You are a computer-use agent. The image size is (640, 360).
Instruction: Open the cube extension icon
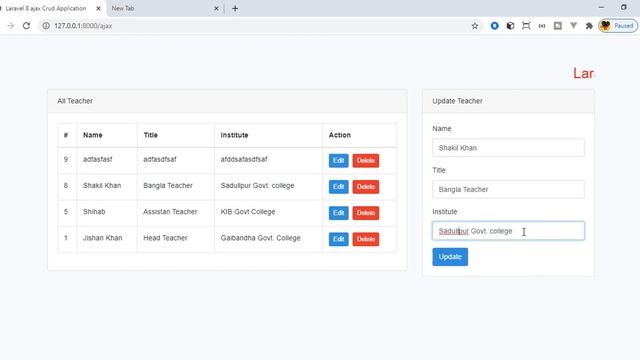pos(510,26)
